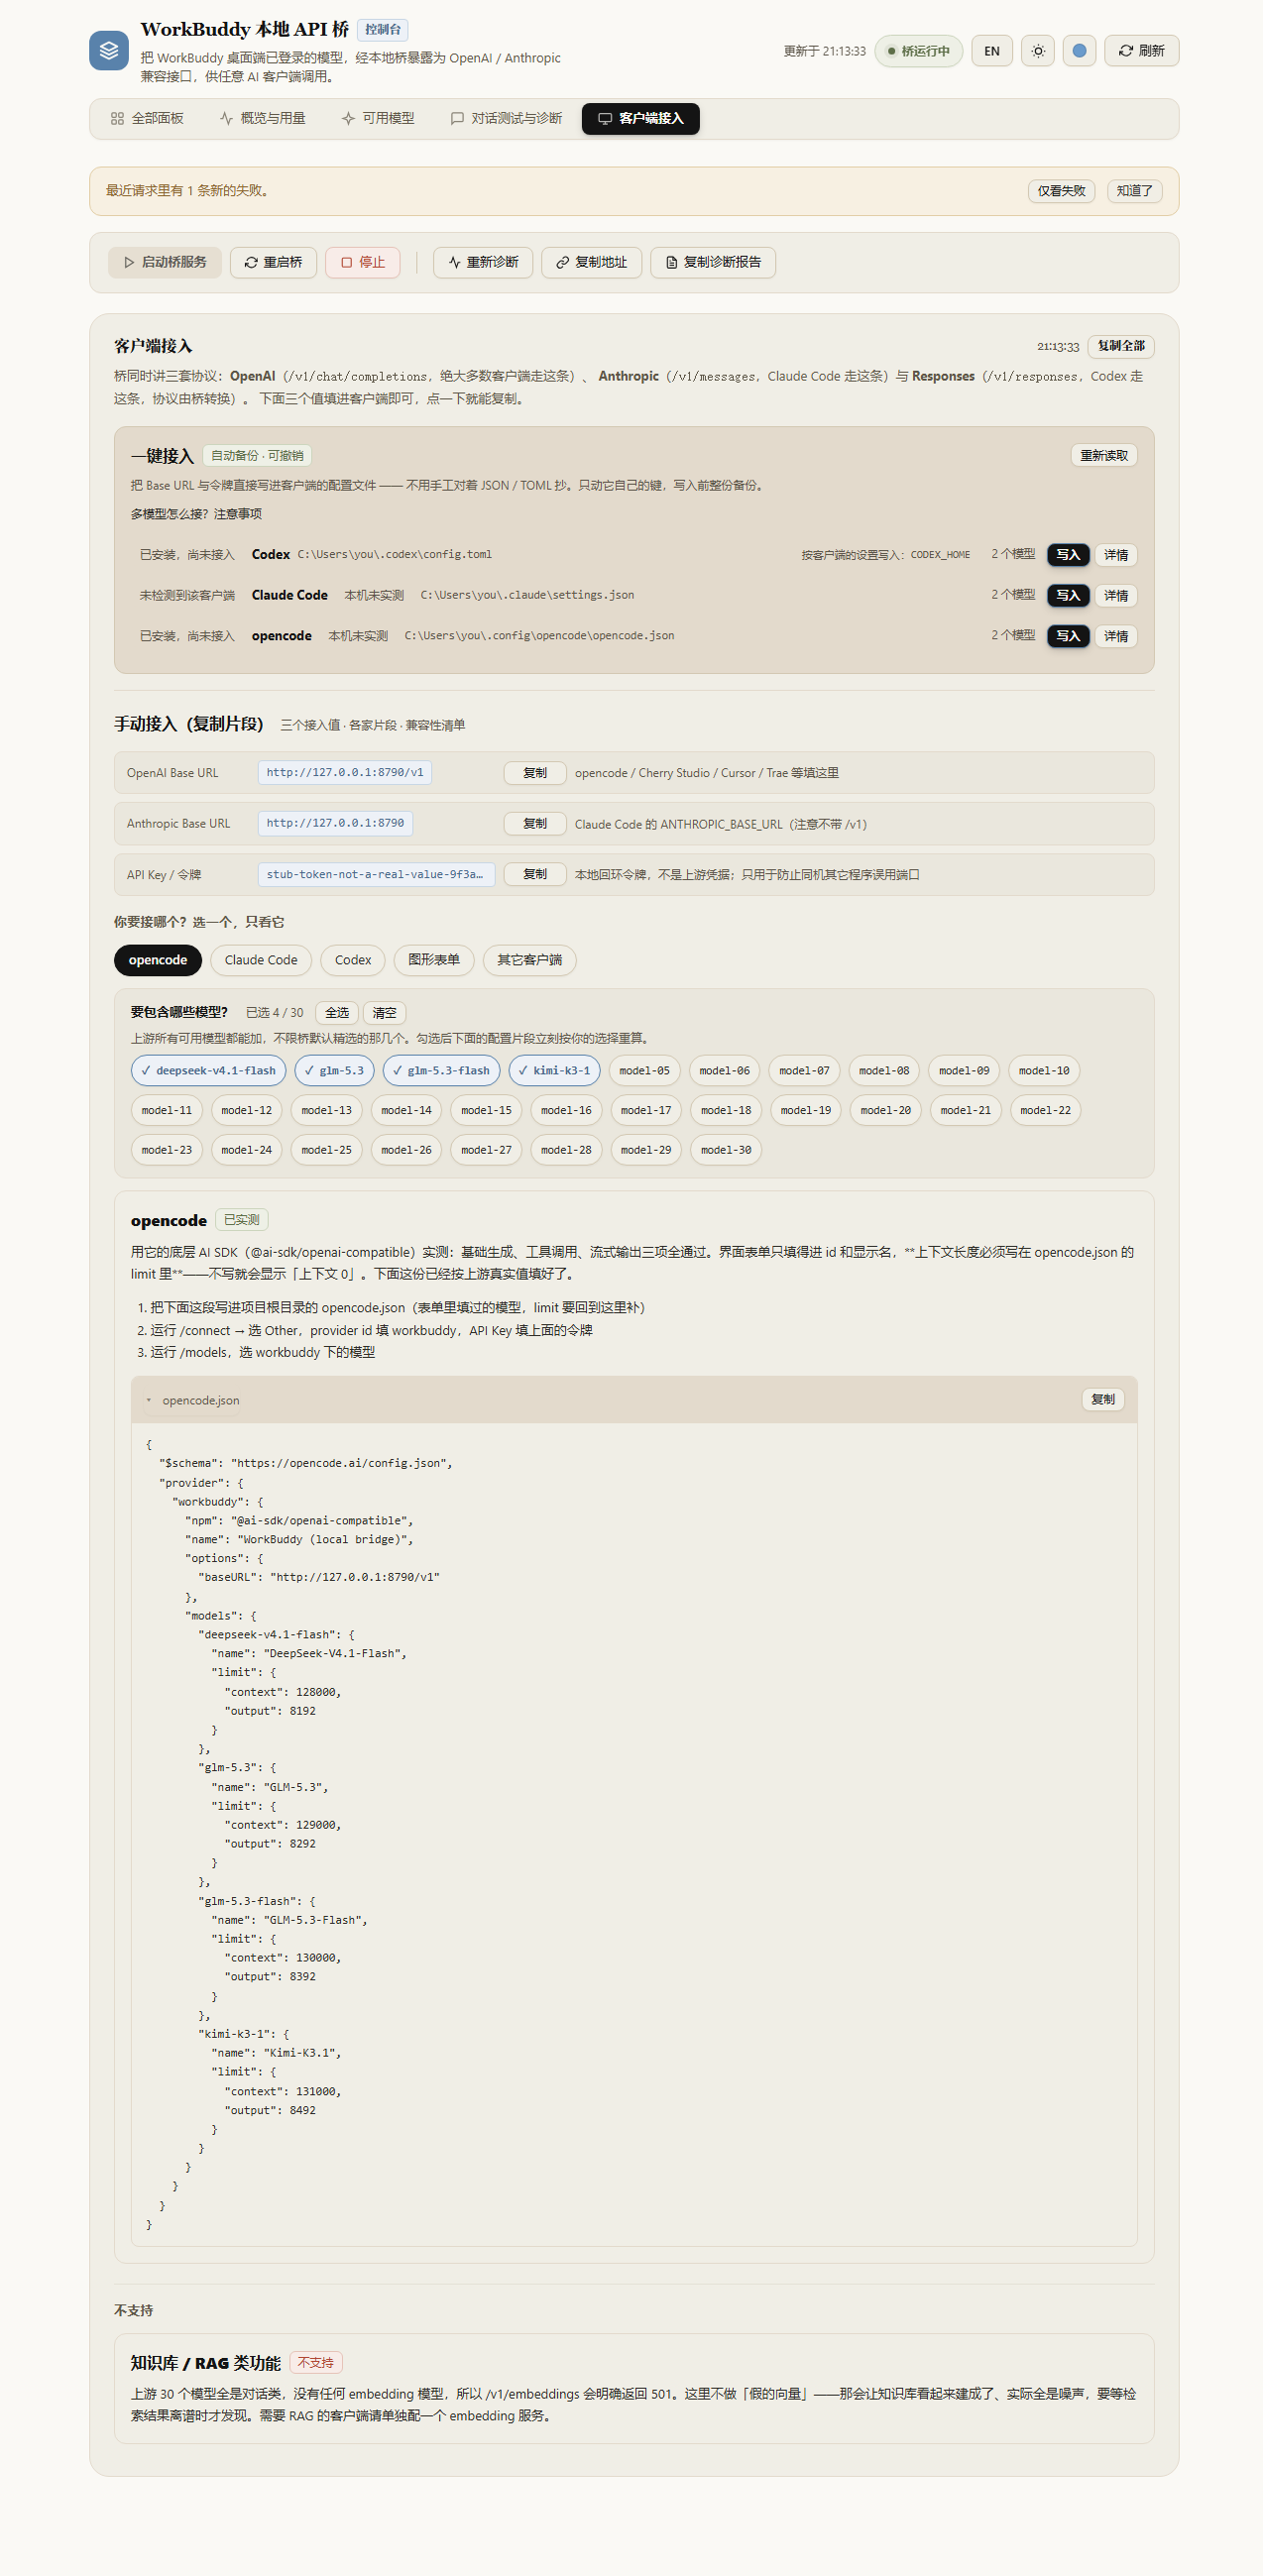This screenshot has height=2576, width=1263.
Task: Uncheck the glm-5.3 model chip
Action: (335, 1071)
